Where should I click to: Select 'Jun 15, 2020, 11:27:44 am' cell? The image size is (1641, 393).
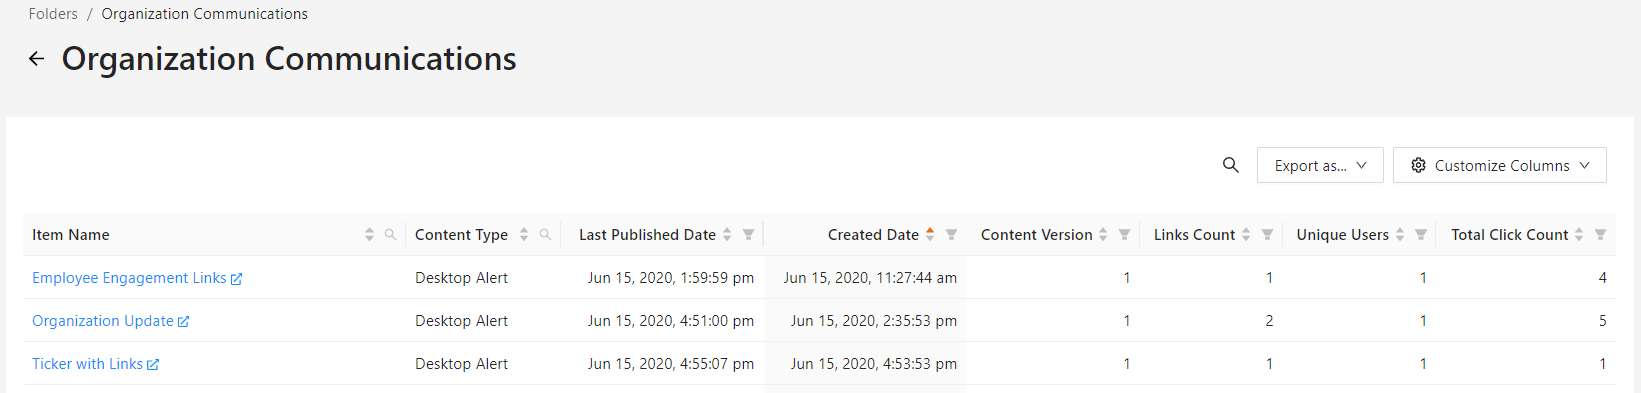tap(870, 278)
